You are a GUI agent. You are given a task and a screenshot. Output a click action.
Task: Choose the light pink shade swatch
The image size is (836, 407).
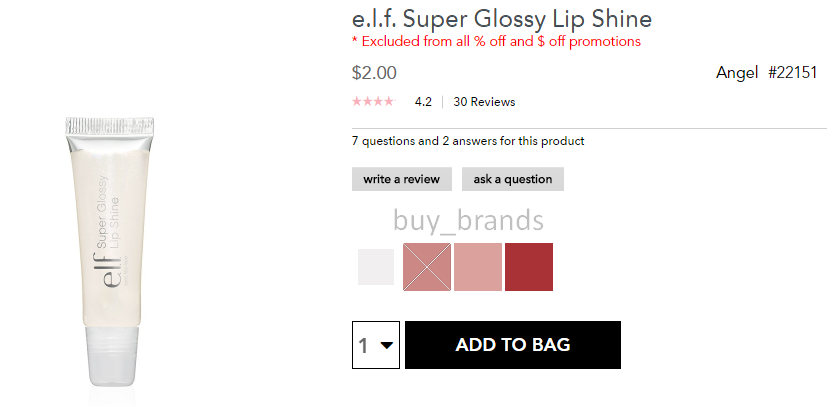[x=478, y=267]
